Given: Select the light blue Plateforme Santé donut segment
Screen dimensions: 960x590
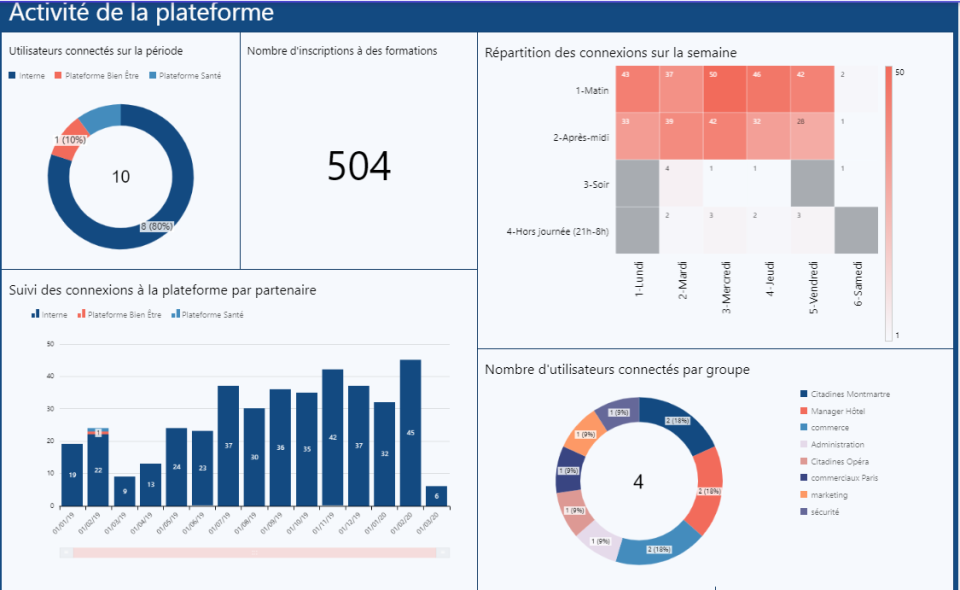Looking at the screenshot, I should (101, 119).
